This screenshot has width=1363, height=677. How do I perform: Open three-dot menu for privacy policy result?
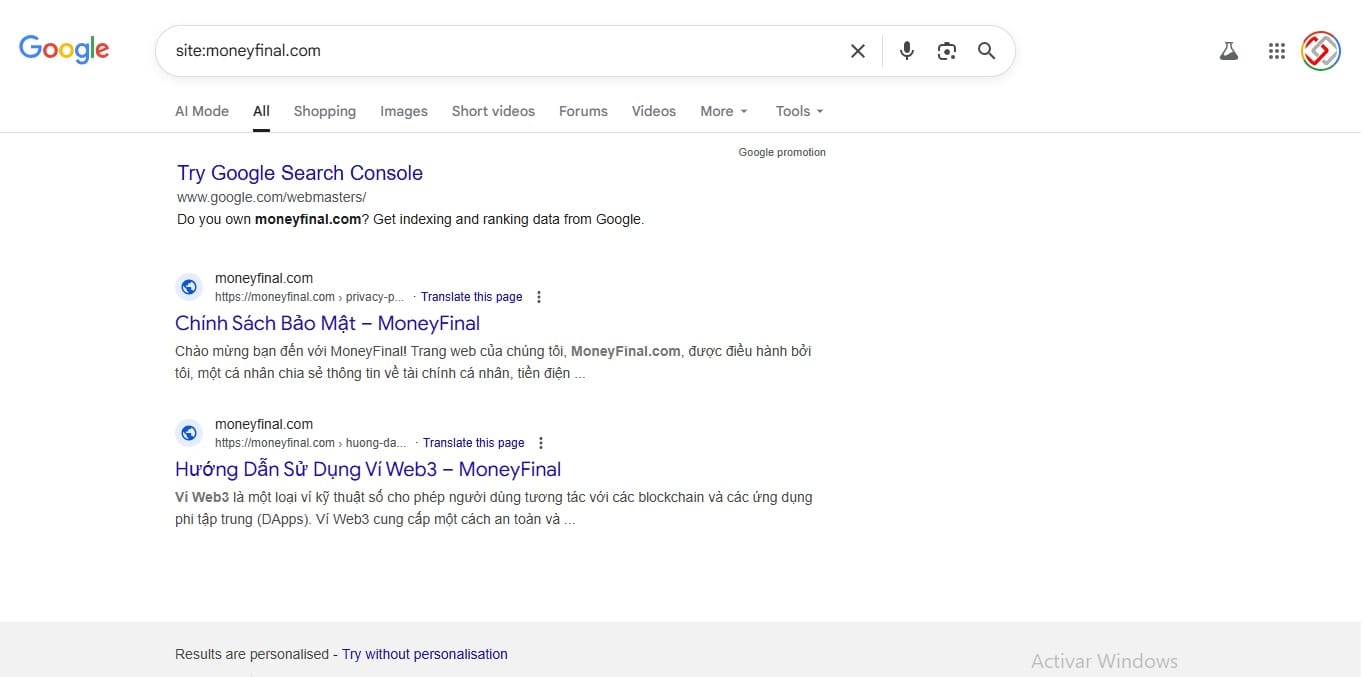coord(539,297)
